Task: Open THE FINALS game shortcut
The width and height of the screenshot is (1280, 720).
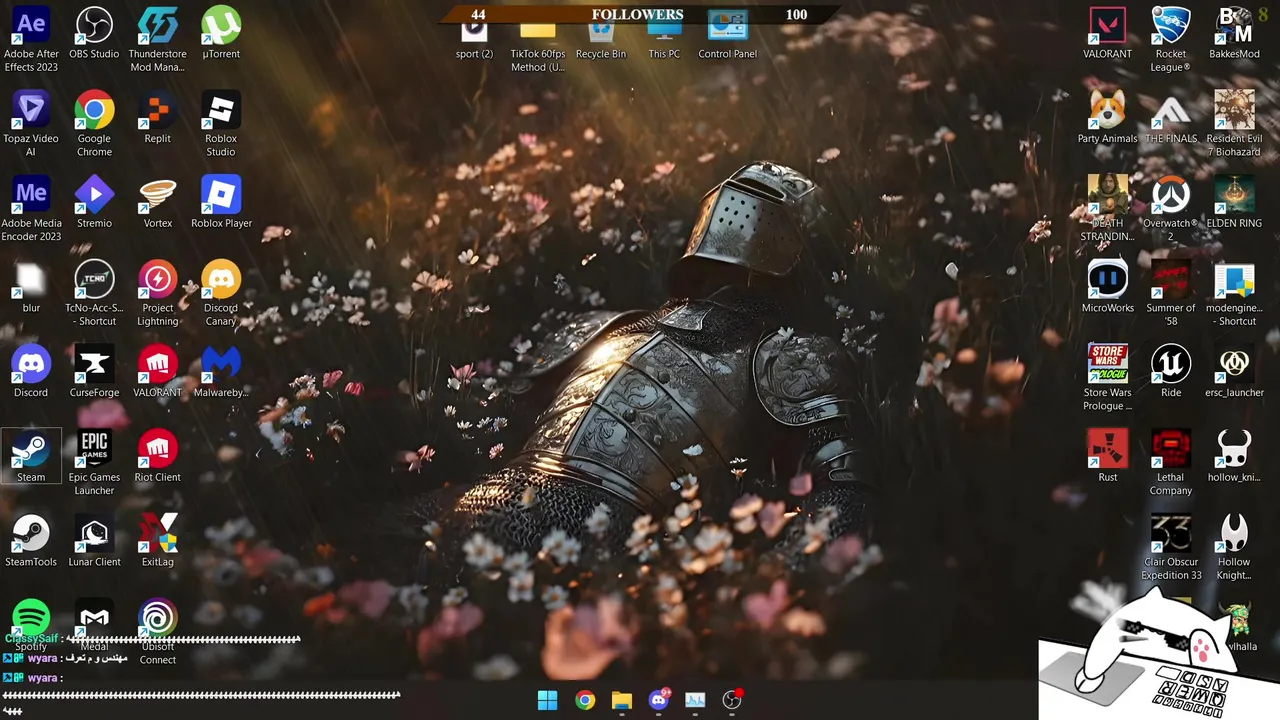Action: [x=1171, y=118]
